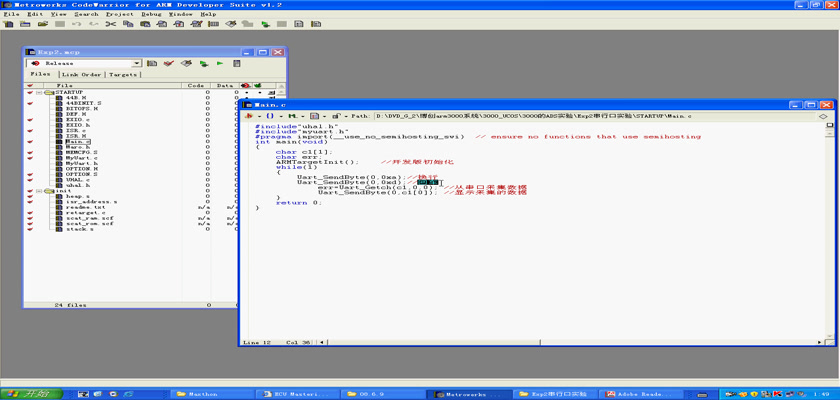Image resolution: width=840 pixels, height=400 pixels.
Task: Switch to ECU Master taskbar button
Action: [296, 394]
